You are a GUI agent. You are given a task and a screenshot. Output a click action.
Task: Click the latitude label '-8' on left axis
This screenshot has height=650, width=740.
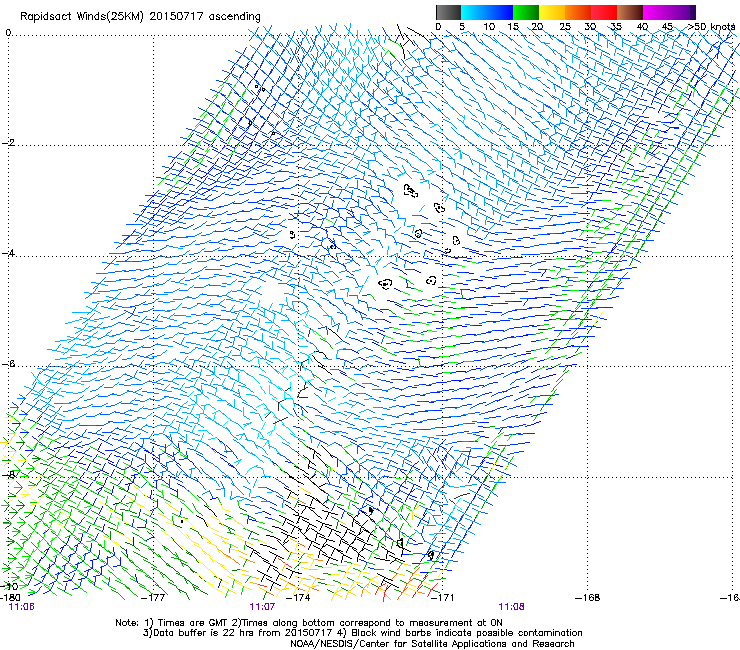point(8,474)
